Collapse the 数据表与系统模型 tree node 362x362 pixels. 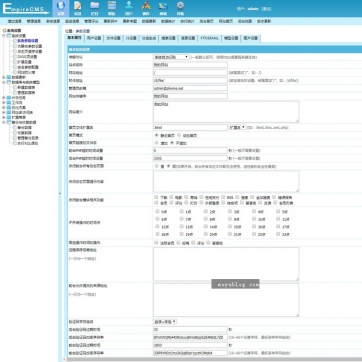[x=4, y=82]
